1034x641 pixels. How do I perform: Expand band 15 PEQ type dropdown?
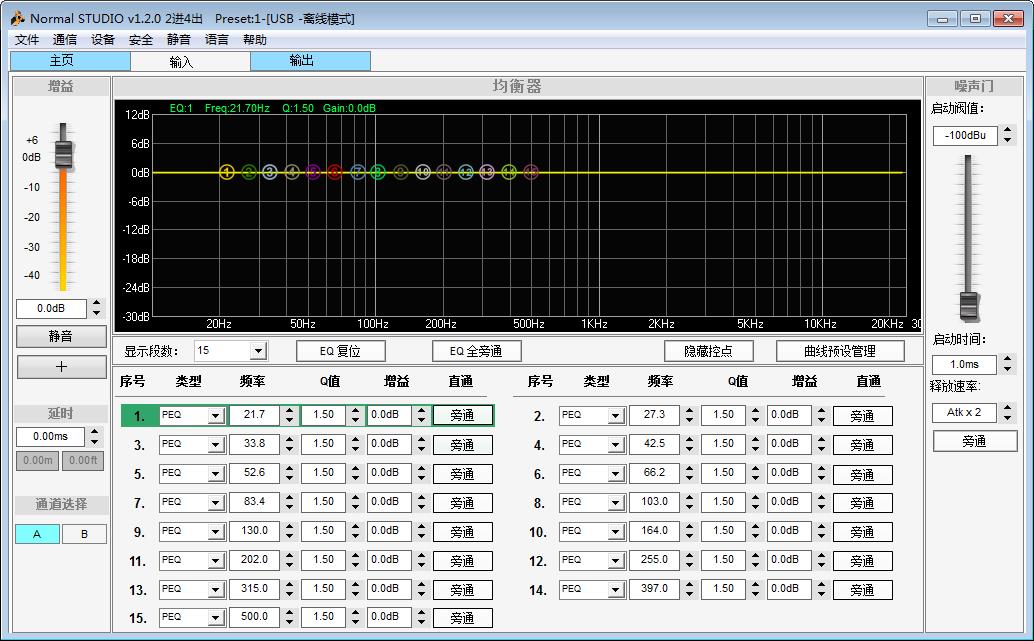(215, 618)
